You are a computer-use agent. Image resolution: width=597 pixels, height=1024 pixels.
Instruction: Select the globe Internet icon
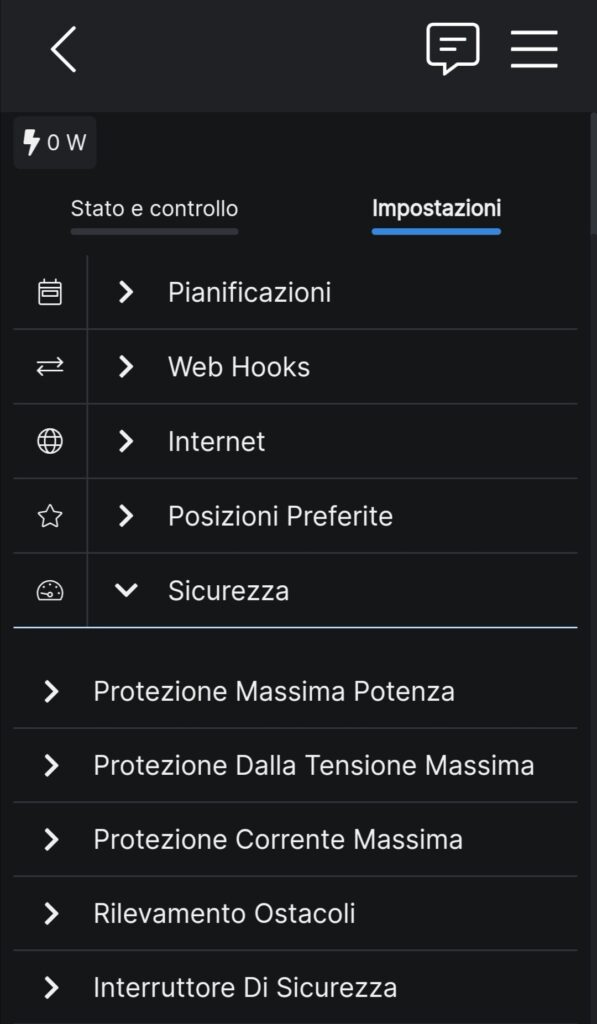(50, 441)
